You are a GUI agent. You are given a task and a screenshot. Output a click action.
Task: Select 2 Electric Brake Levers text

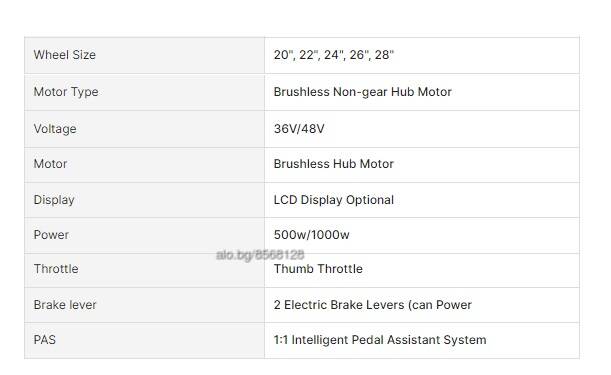point(339,305)
